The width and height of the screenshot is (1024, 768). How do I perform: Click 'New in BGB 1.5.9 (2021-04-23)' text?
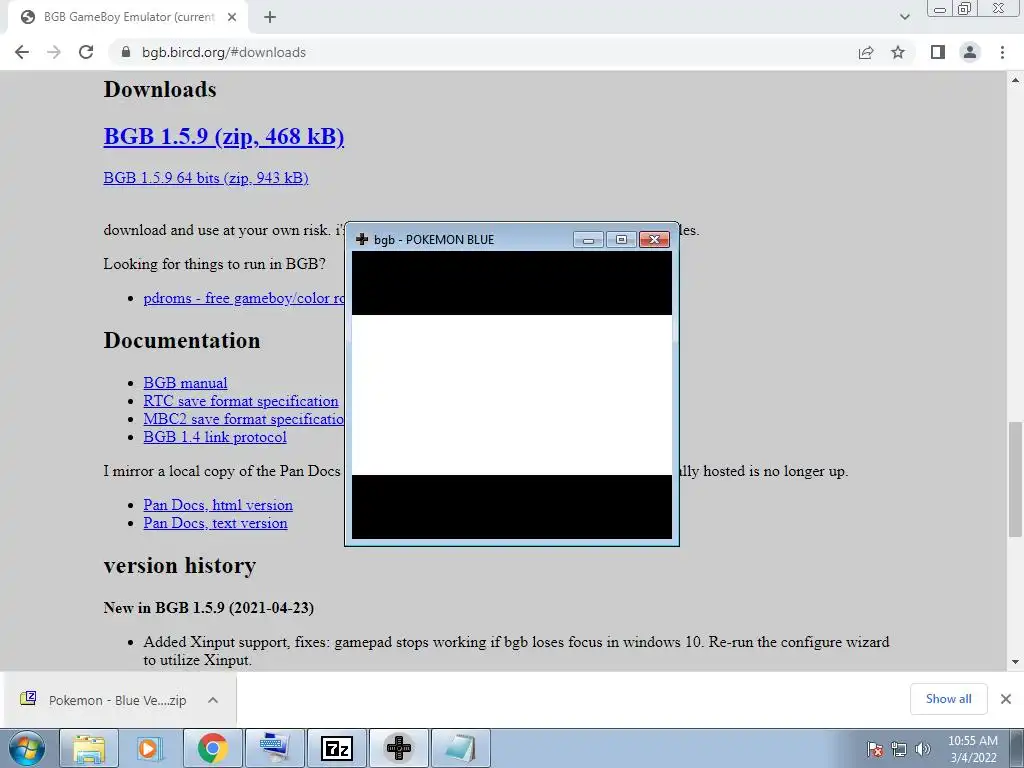pos(208,608)
